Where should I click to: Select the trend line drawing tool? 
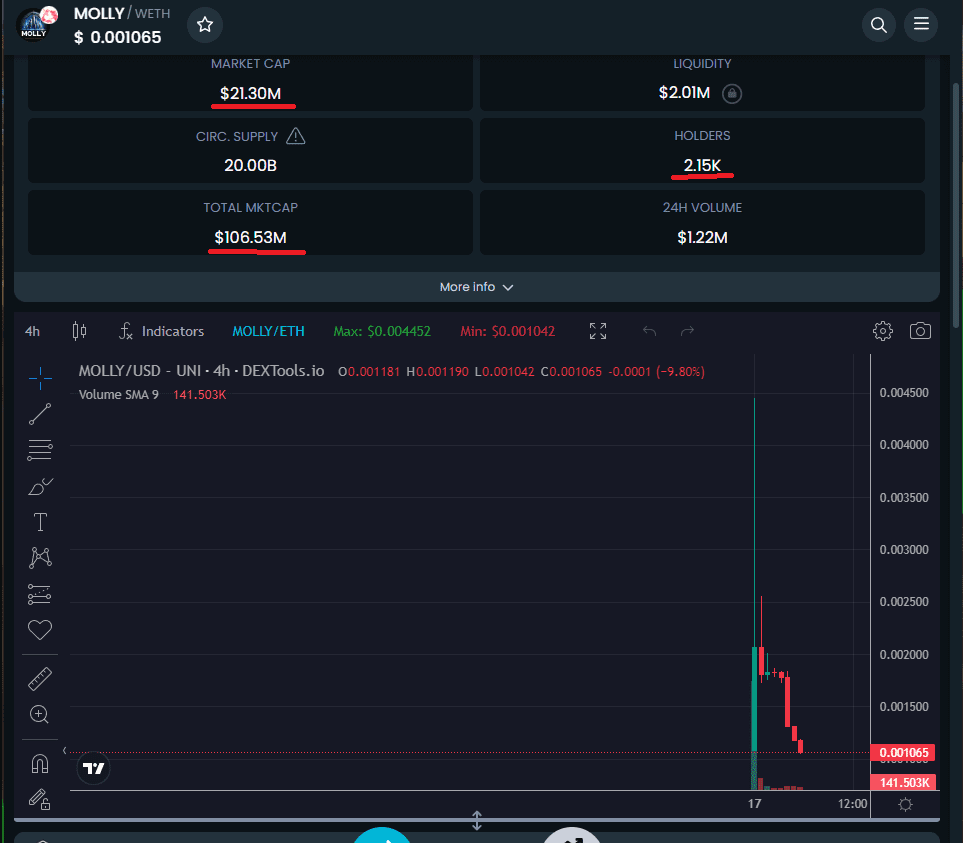[39, 414]
